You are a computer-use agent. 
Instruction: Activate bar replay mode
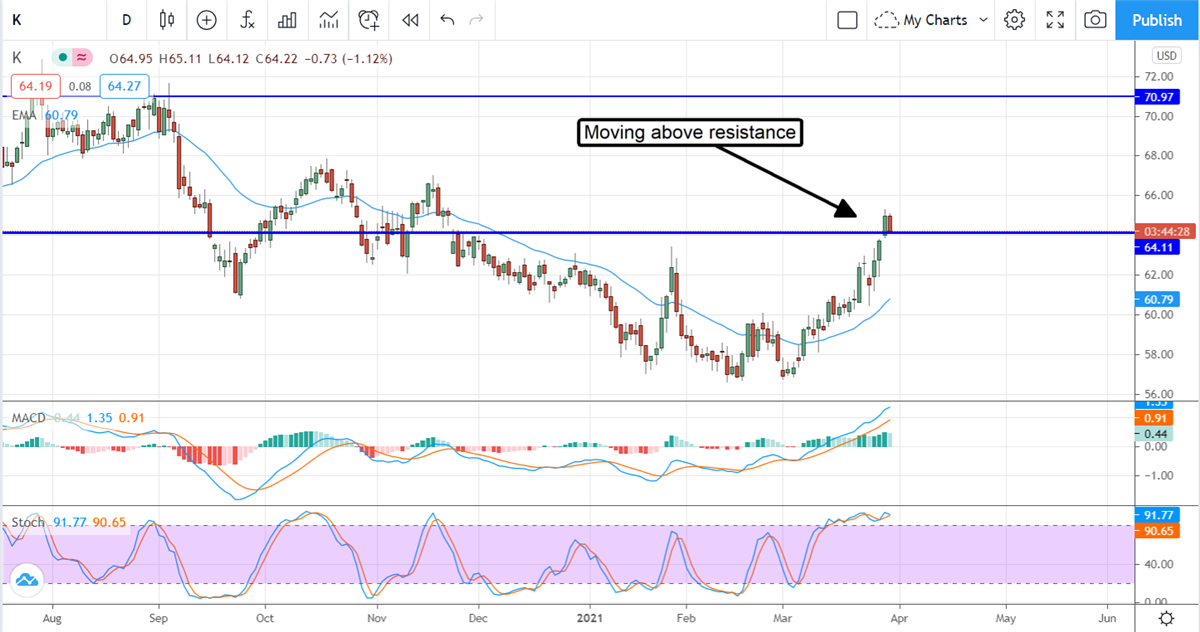pyautogui.click(x=409, y=20)
